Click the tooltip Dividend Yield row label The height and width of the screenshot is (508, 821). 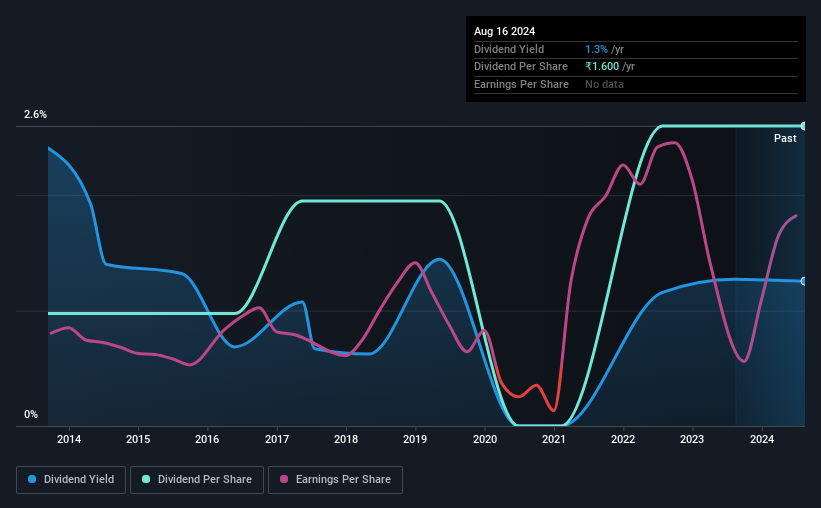pos(509,49)
